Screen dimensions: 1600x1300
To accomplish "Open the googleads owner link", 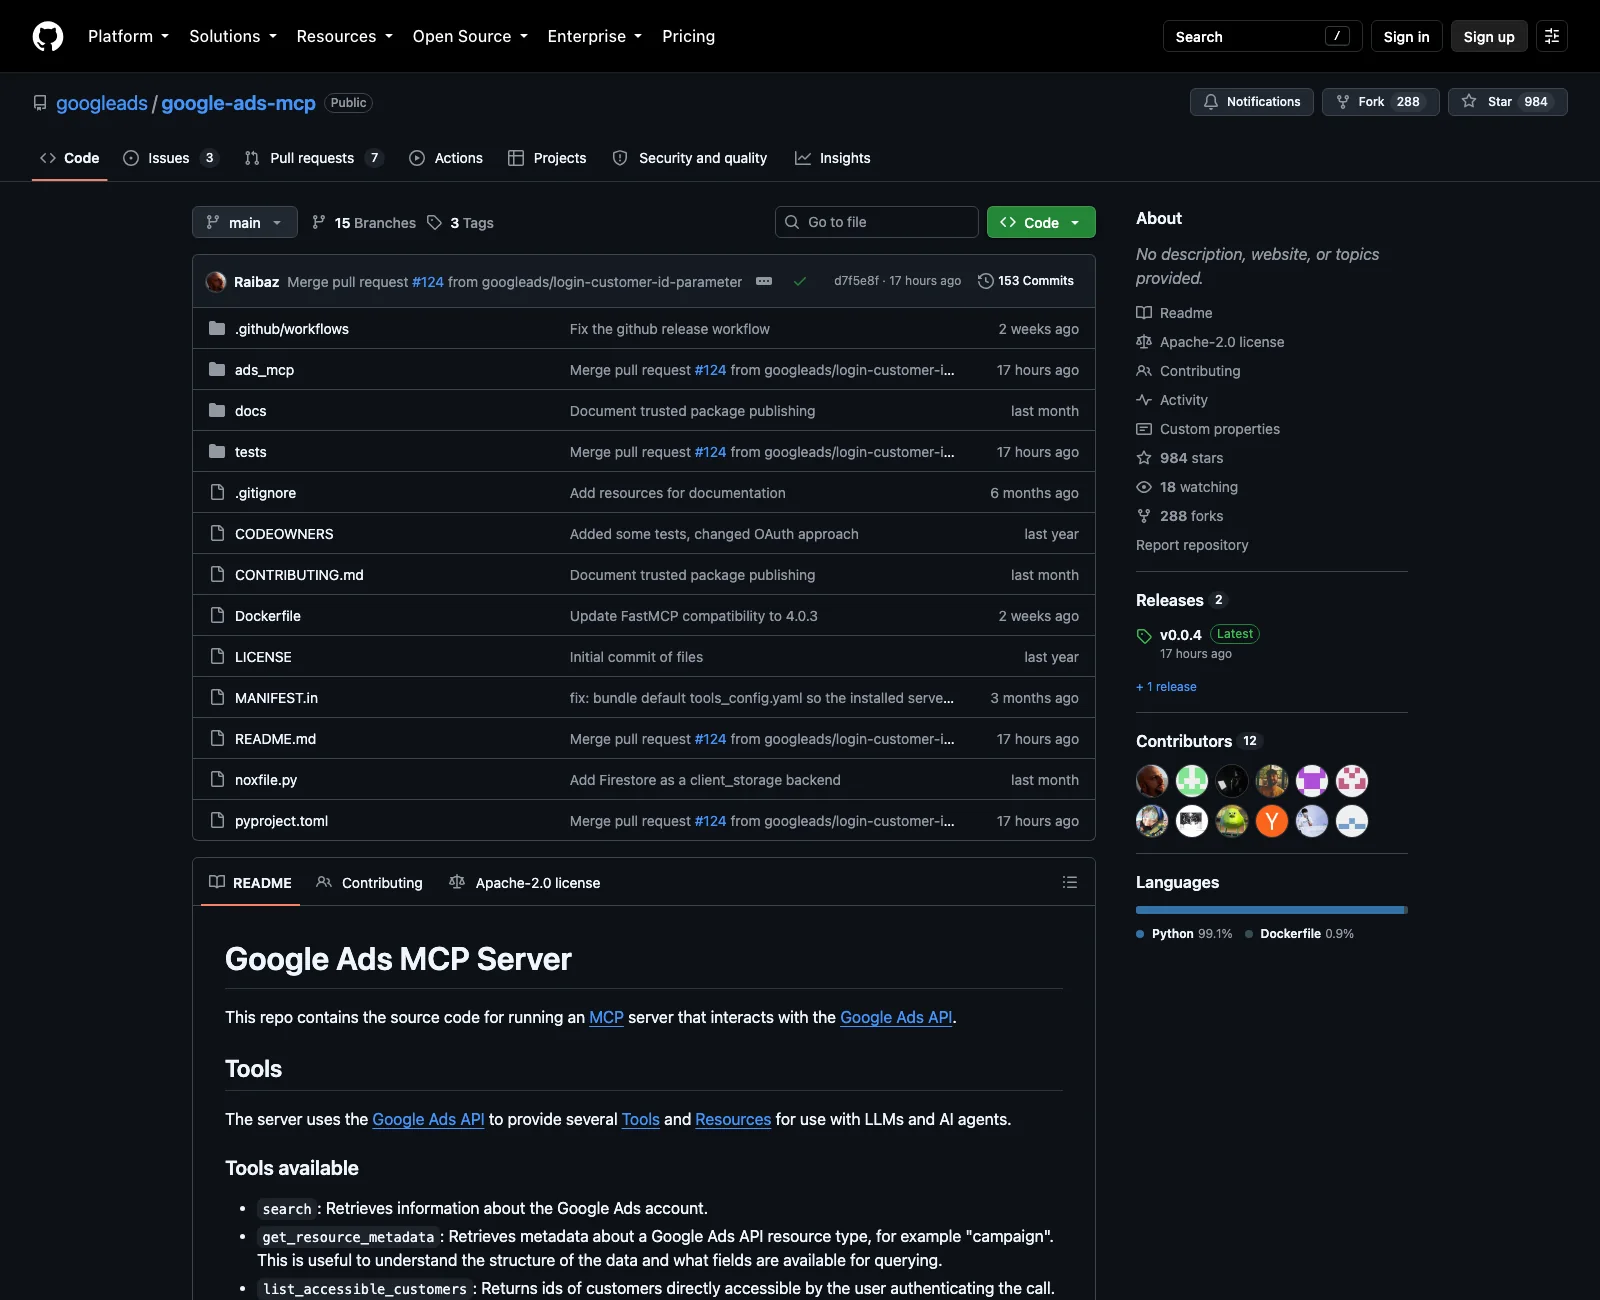I will [102, 103].
